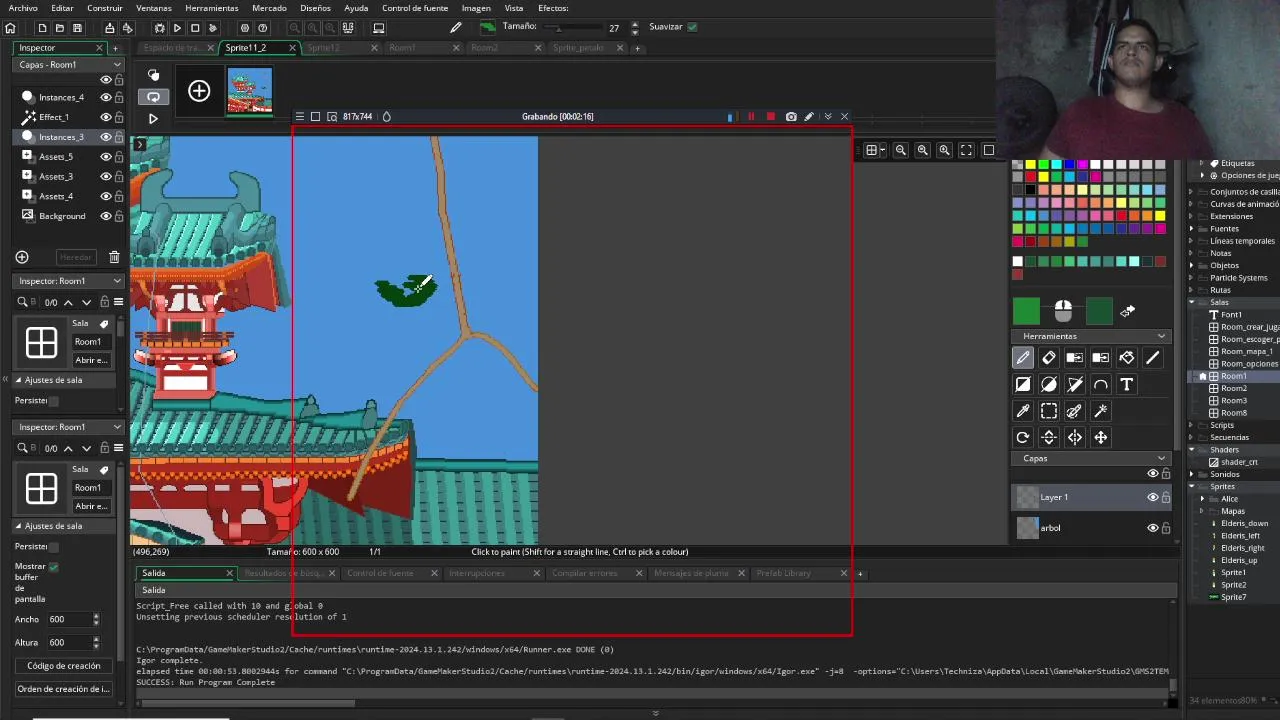The width and height of the screenshot is (1280, 720).
Task: Toggle visibility of Instances_4 layer
Action: (x=105, y=97)
